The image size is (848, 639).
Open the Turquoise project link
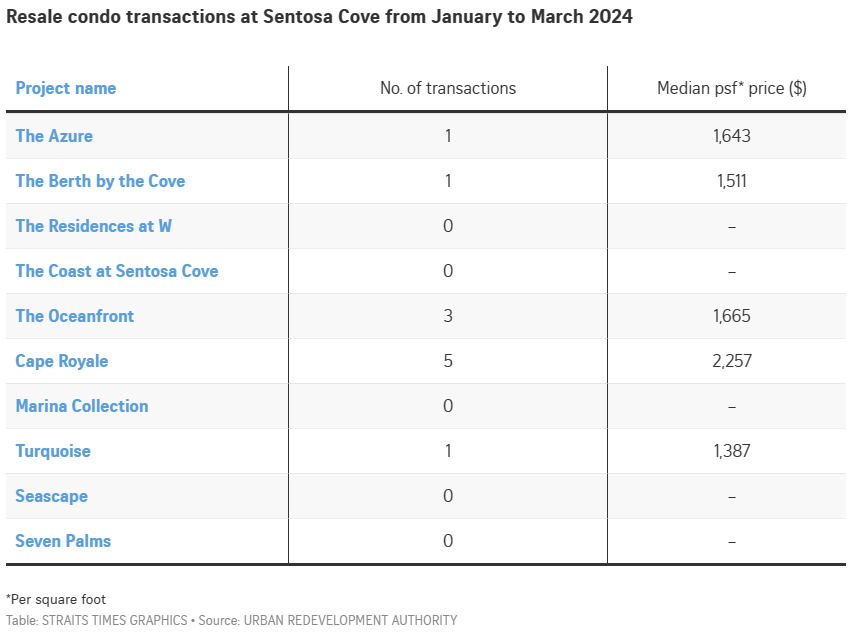(x=53, y=451)
